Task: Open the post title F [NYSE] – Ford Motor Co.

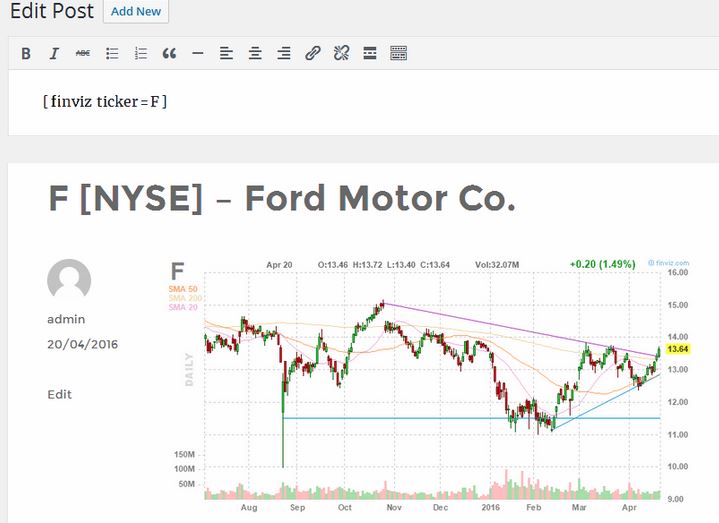Action: tap(281, 199)
